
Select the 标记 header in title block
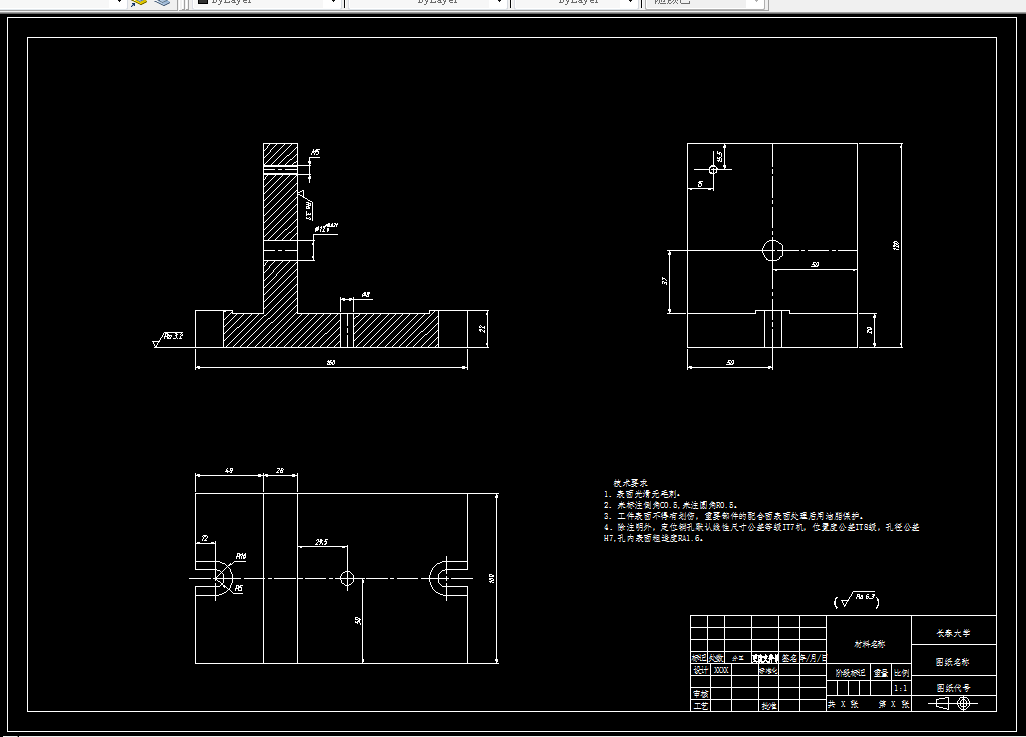coord(699,658)
